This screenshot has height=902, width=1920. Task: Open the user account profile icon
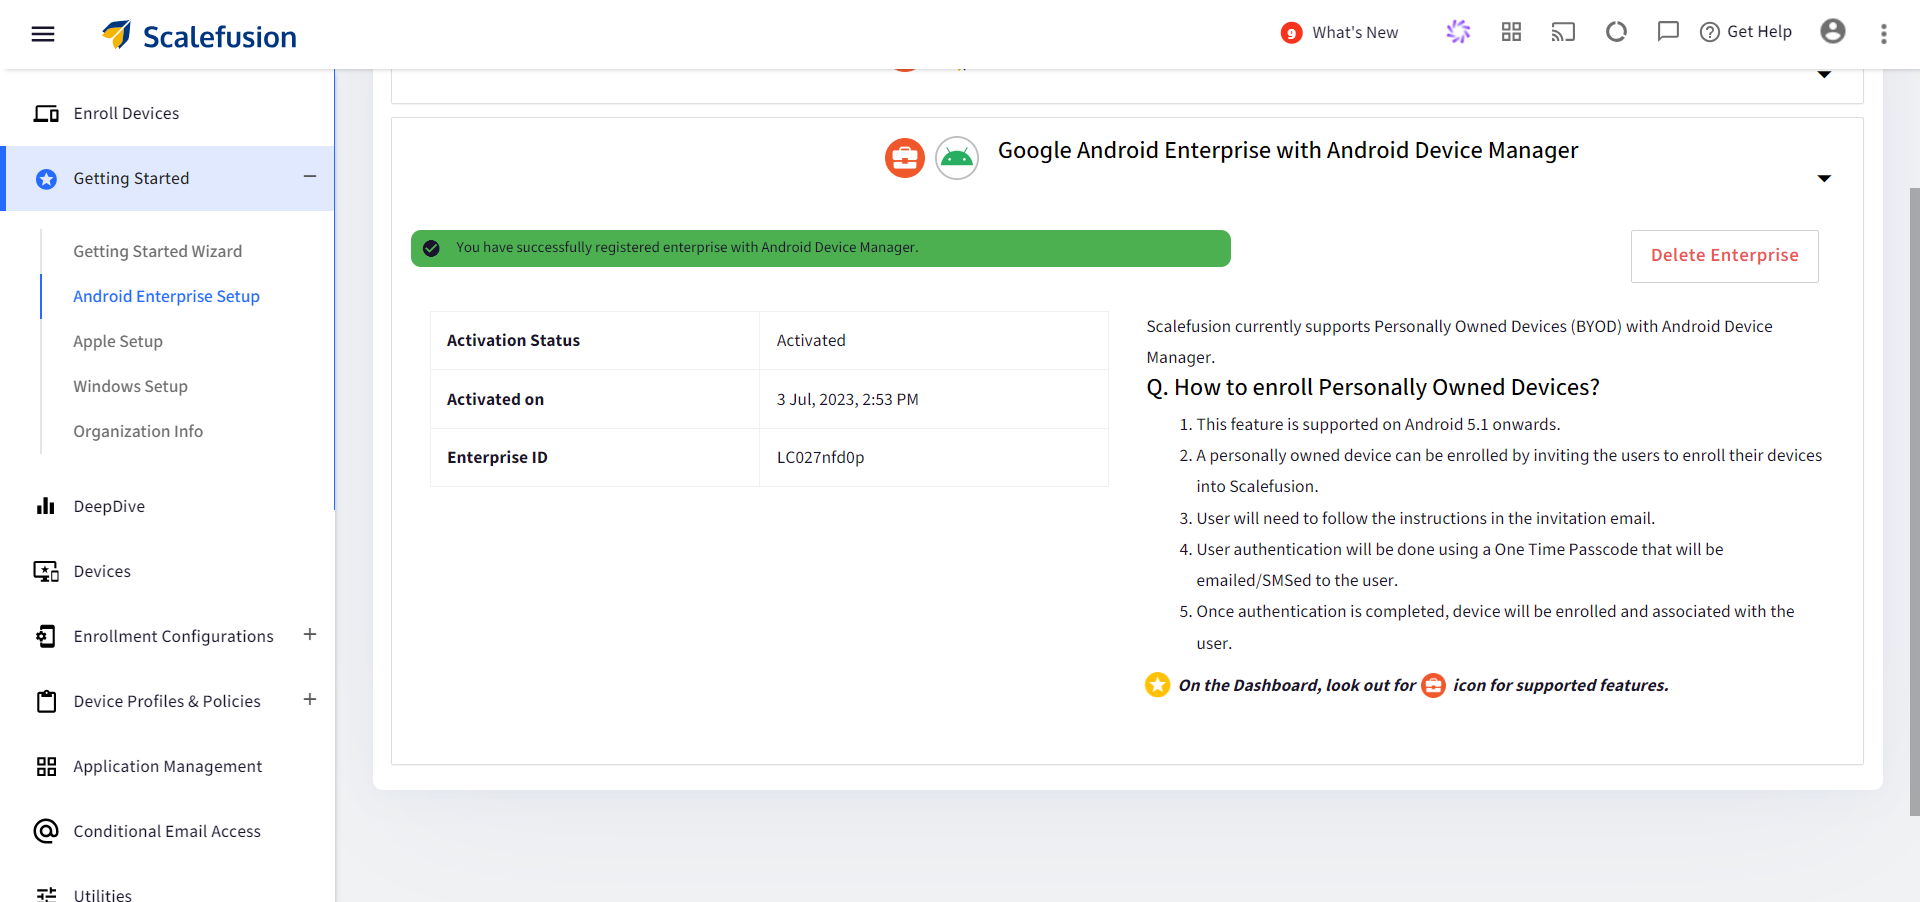pyautogui.click(x=1833, y=32)
